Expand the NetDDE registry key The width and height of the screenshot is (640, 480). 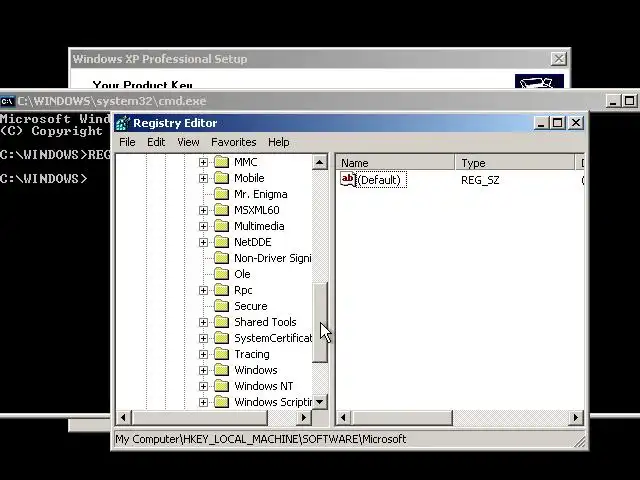click(x=203, y=242)
